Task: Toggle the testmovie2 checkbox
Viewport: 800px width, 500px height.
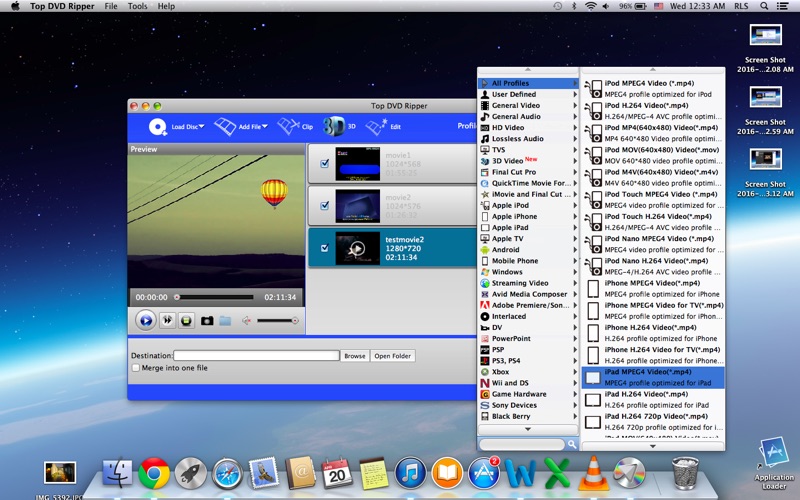Action: coord(324,248)
